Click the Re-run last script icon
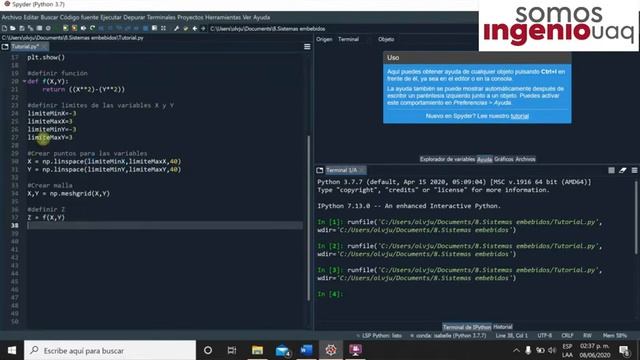 pos(92,28)
